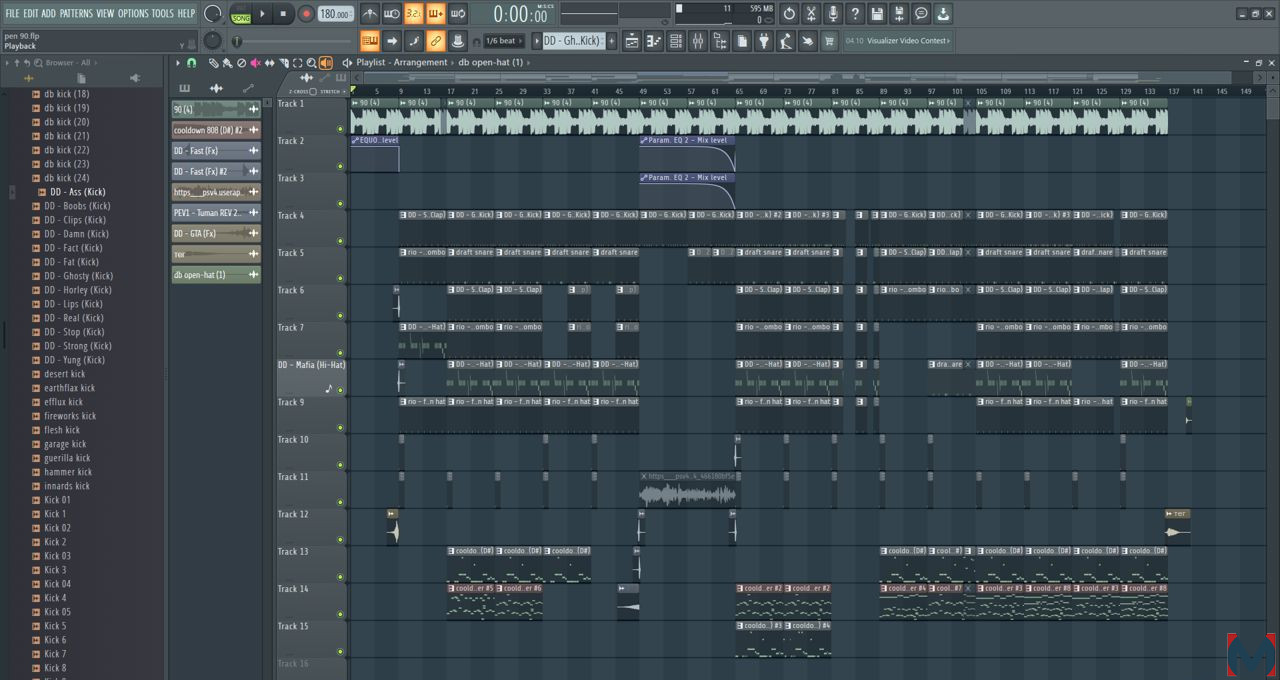The width and height of the screenshot is (1280, 680).
Task: Open the Playlist - Arrangement dropdown
Action: pyautogui.click(x=402, y=63)
